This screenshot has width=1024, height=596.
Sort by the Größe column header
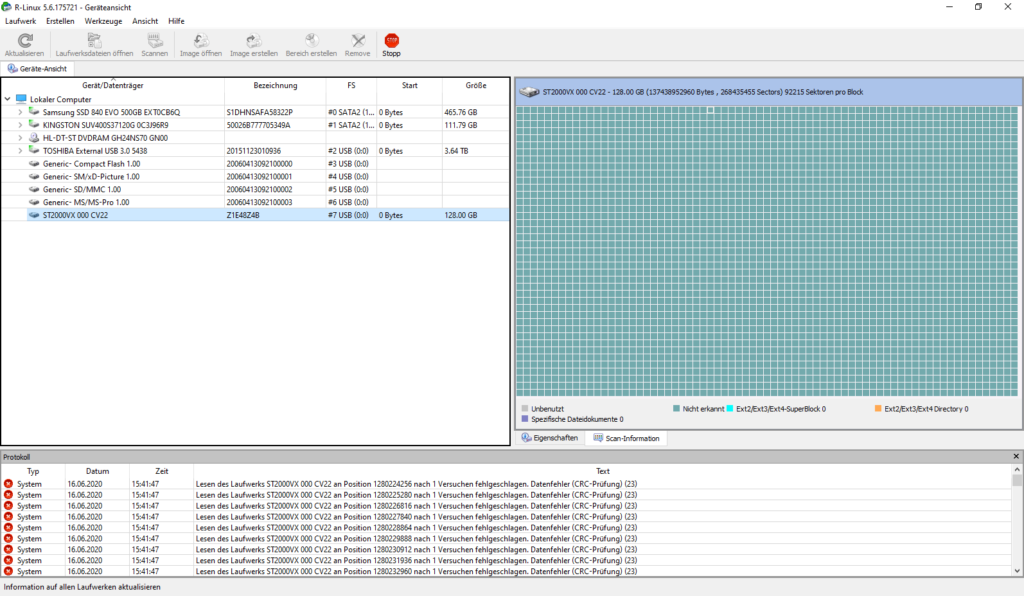pos(476,86)
